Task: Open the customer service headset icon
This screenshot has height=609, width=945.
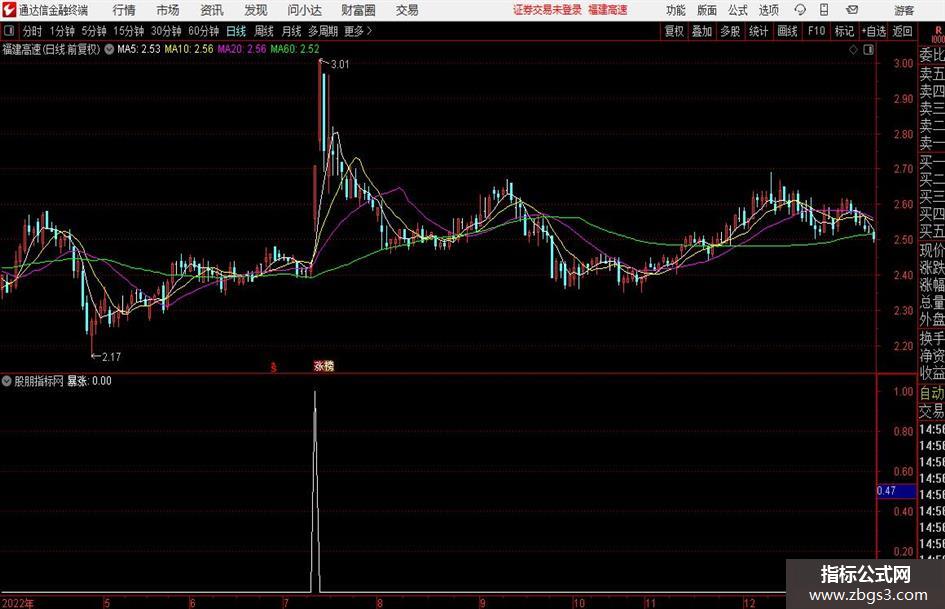Action: (800, 10)
